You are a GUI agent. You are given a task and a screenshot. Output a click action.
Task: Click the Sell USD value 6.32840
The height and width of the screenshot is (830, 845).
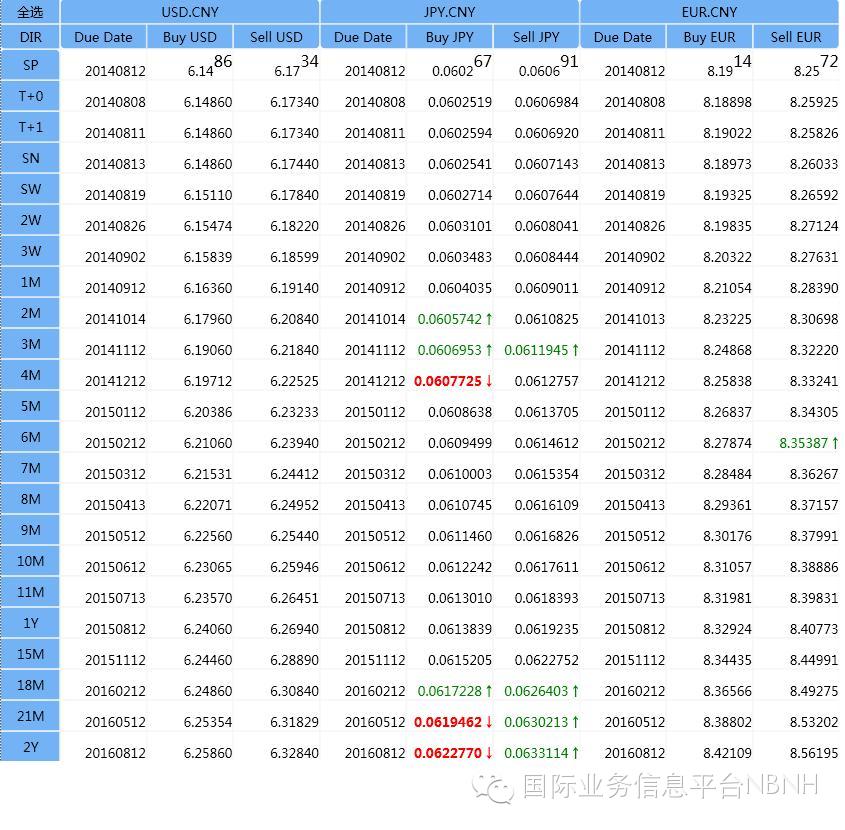294,753
